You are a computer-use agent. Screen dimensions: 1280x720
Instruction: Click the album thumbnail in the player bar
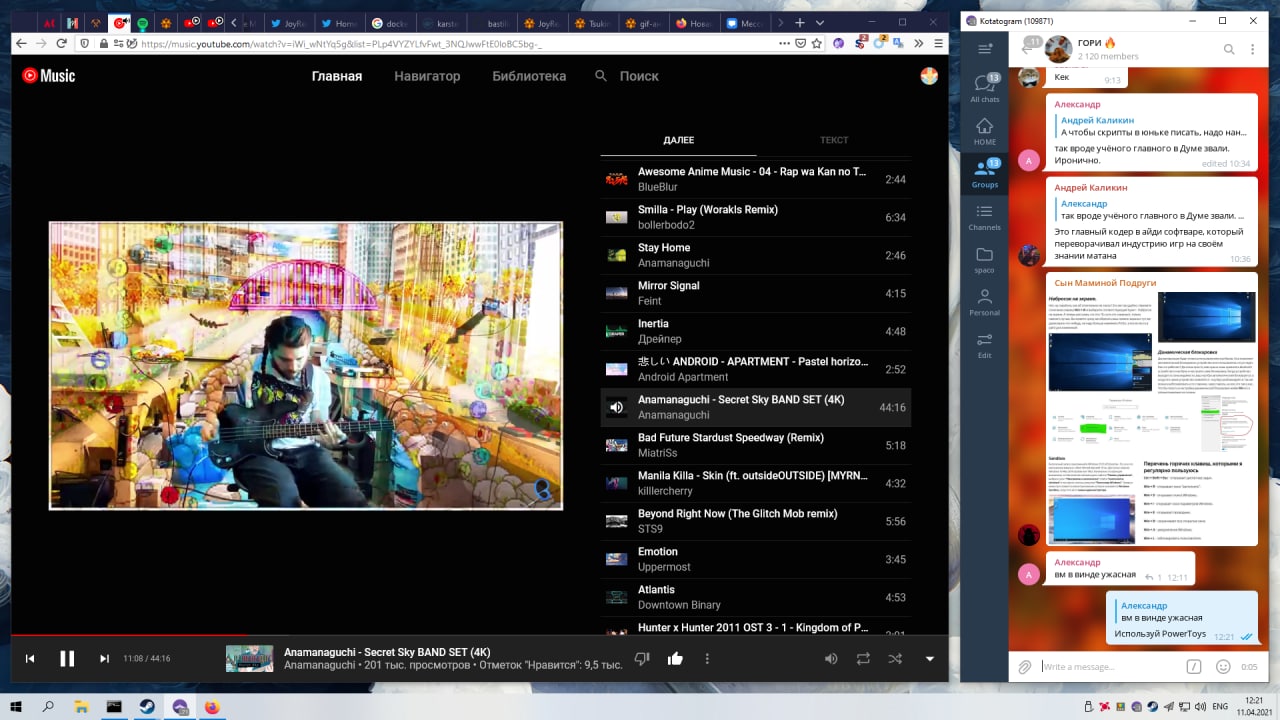249,658
